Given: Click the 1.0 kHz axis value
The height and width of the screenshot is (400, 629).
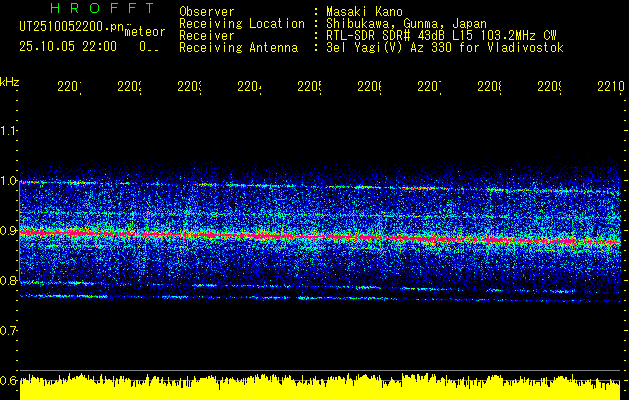Looking at the screenshot, I should 8,181.
